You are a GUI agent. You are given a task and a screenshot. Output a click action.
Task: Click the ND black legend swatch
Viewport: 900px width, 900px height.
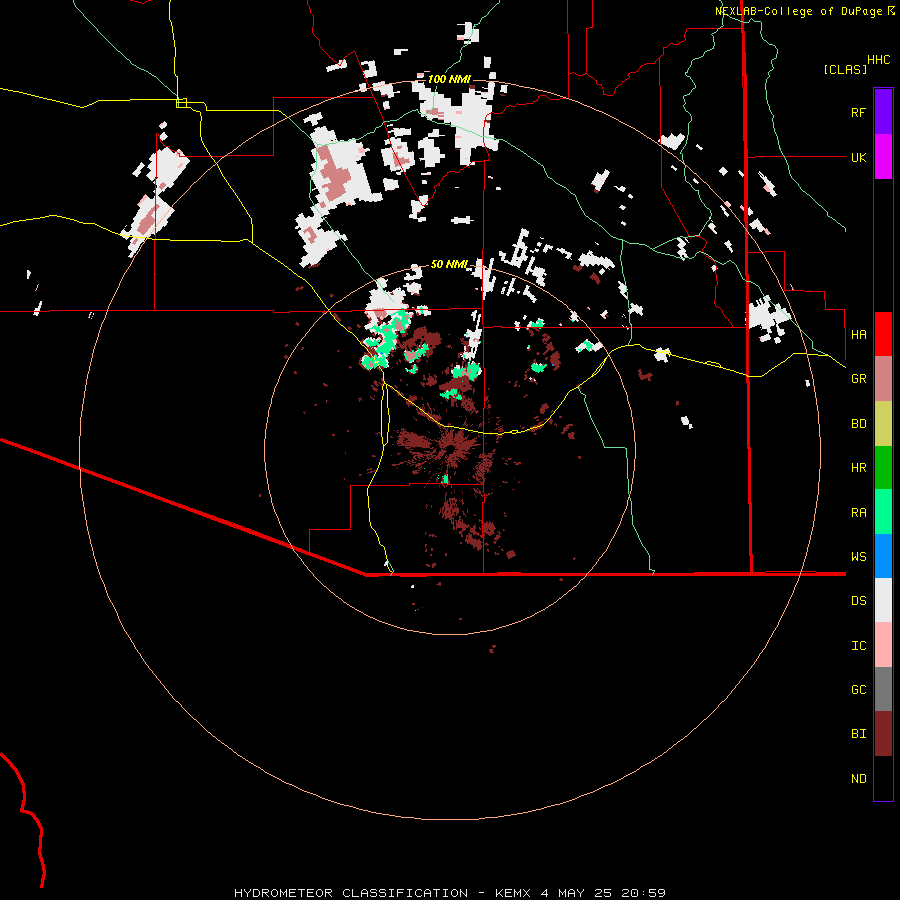[x=883, y=778]
